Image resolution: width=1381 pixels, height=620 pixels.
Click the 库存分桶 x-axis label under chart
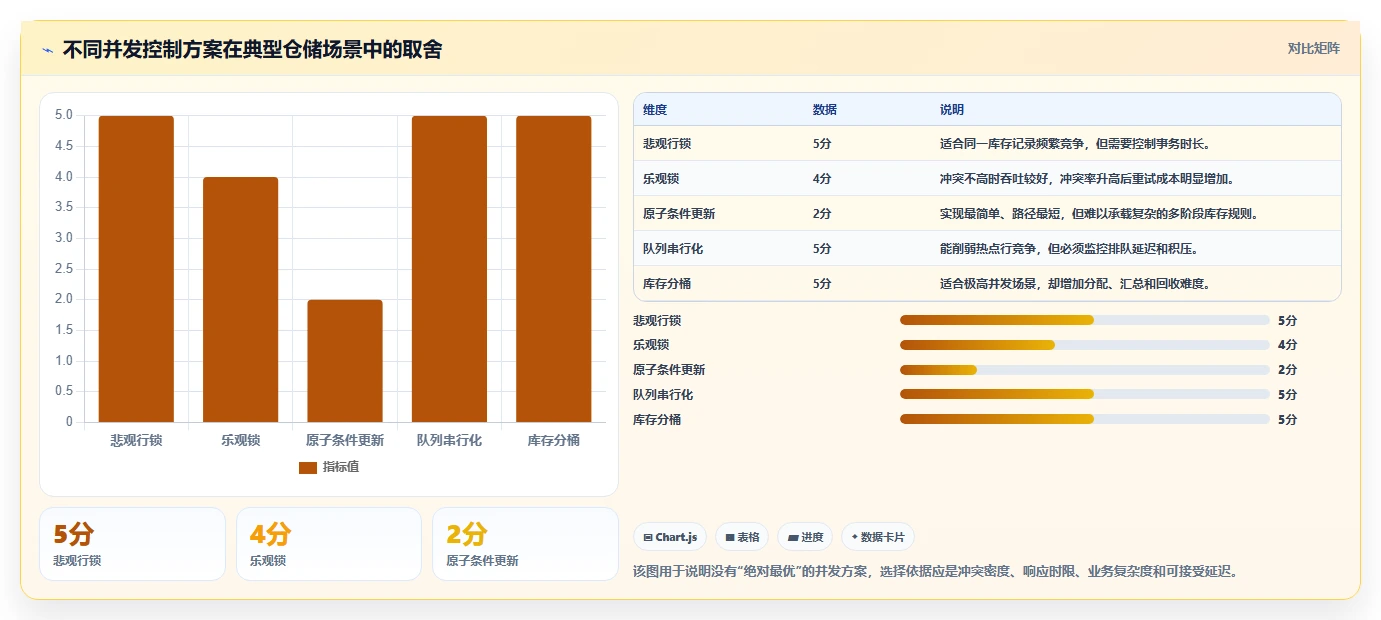554,440
